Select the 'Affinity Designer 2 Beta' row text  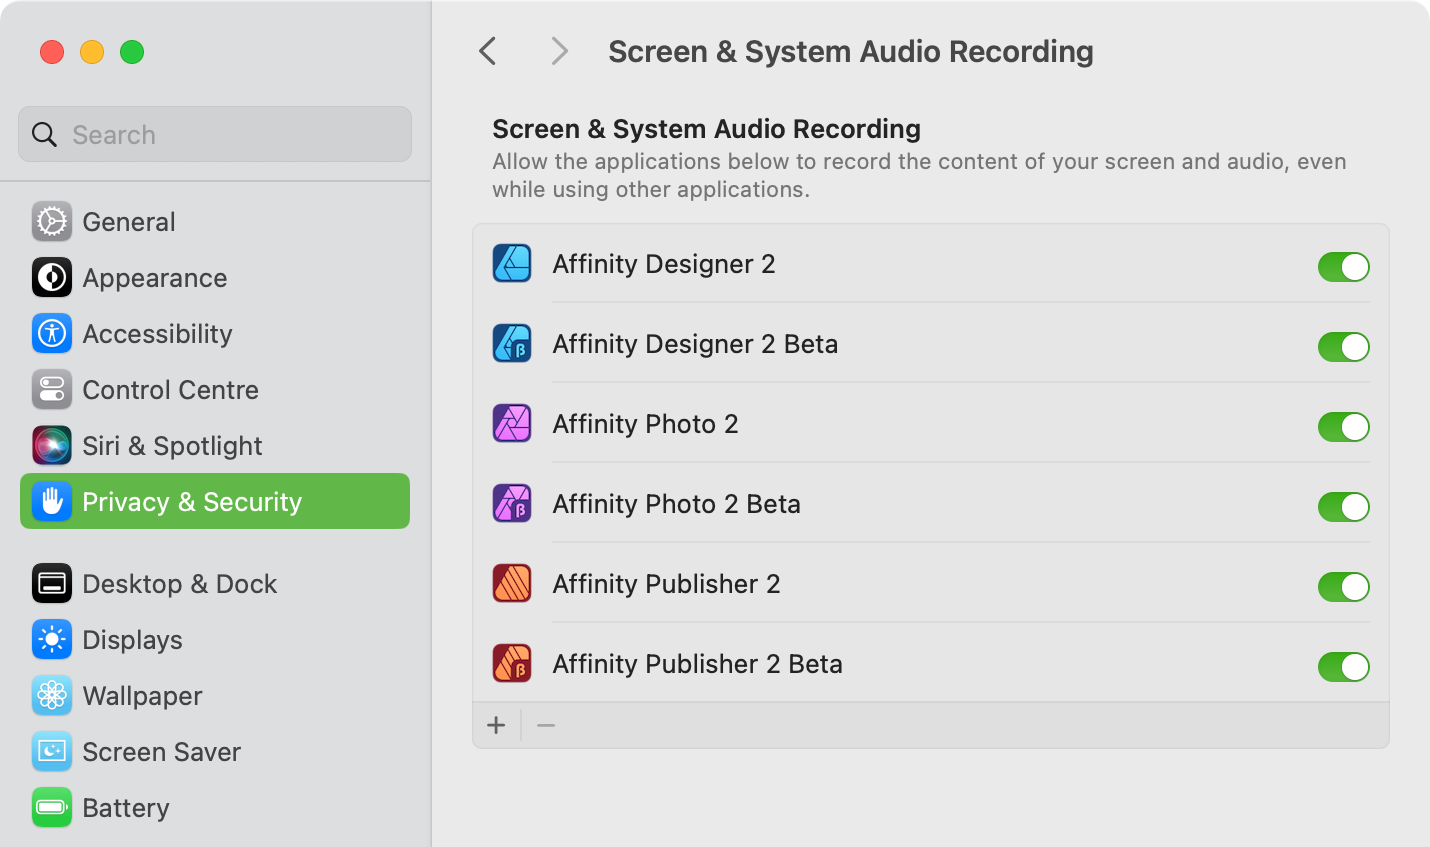coord(695,344)
